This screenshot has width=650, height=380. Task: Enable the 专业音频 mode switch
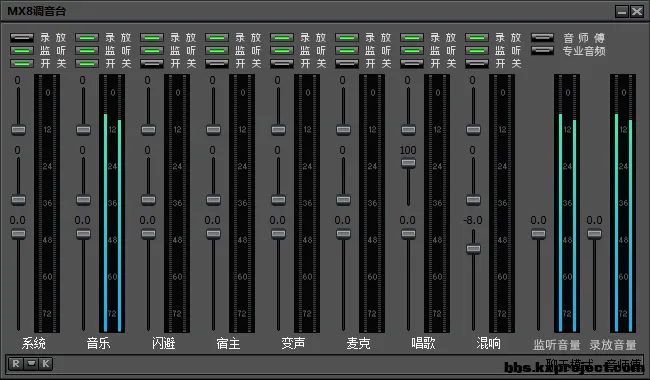click(542, 51)
